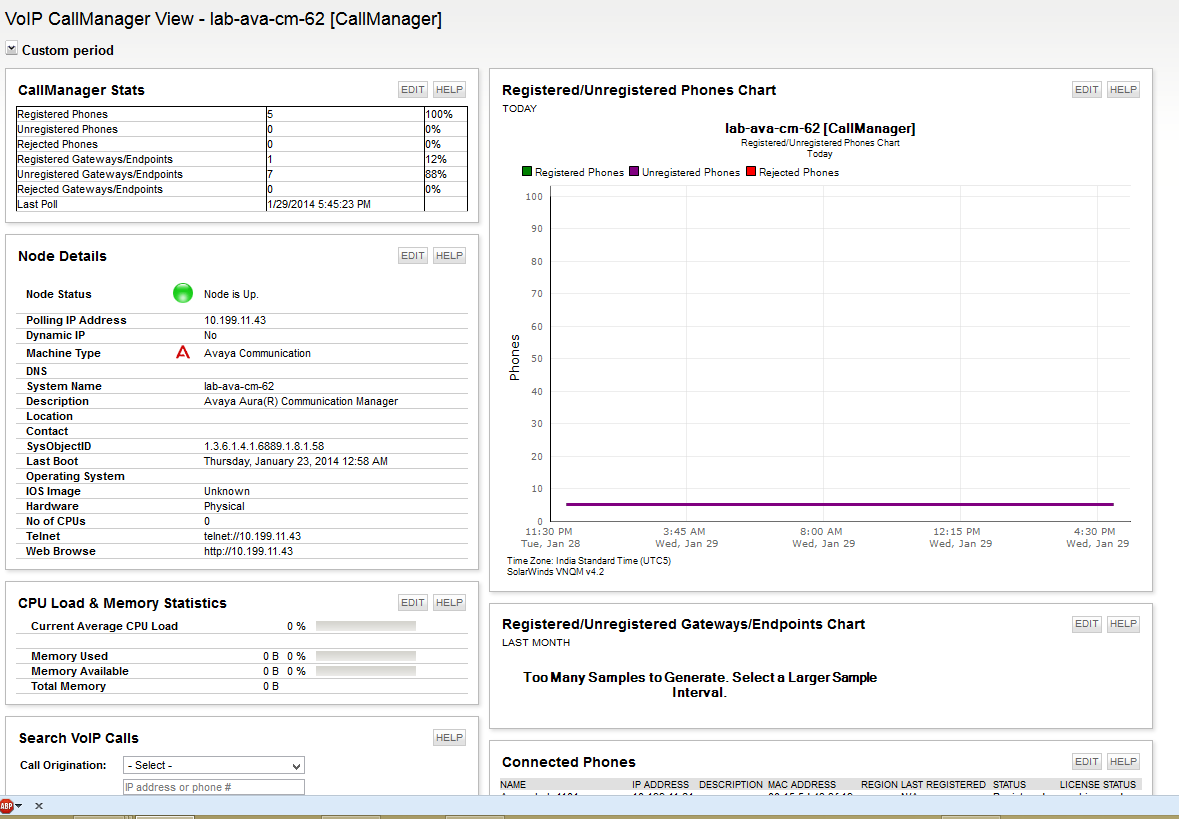This screenshot has width=1179, height=819.
Task: Click the Memory Available progress bar
Action: pyautogui.click(x=366, y=671)
